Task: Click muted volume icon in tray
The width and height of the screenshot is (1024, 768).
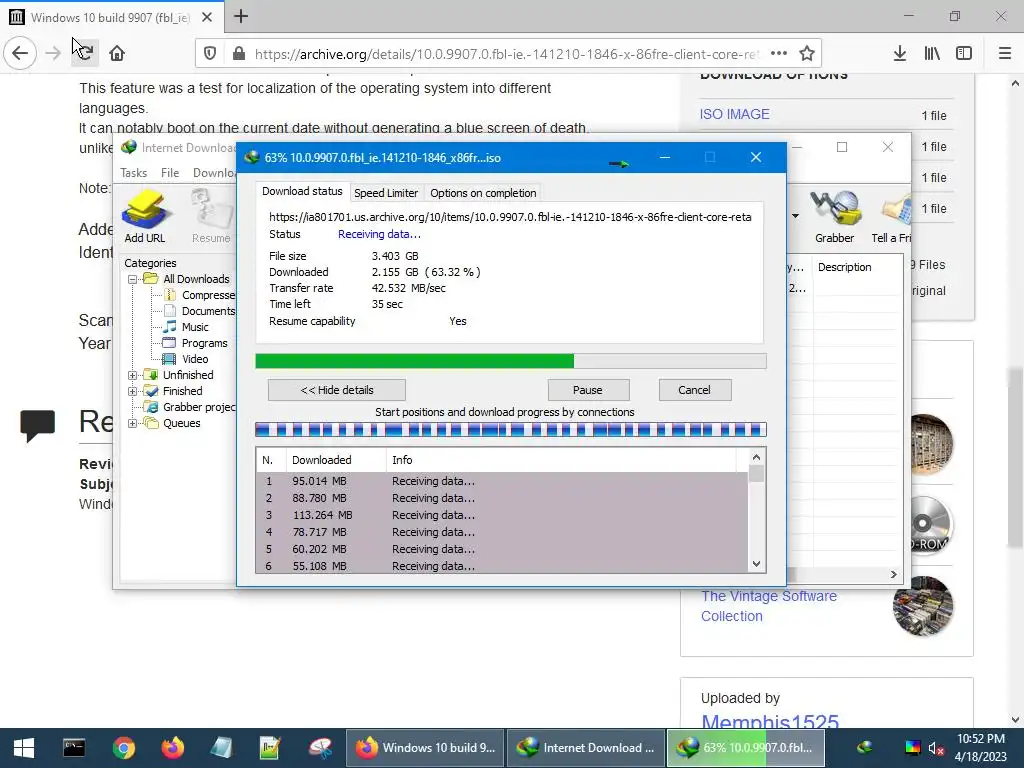Action: click(x=936, y=748)
